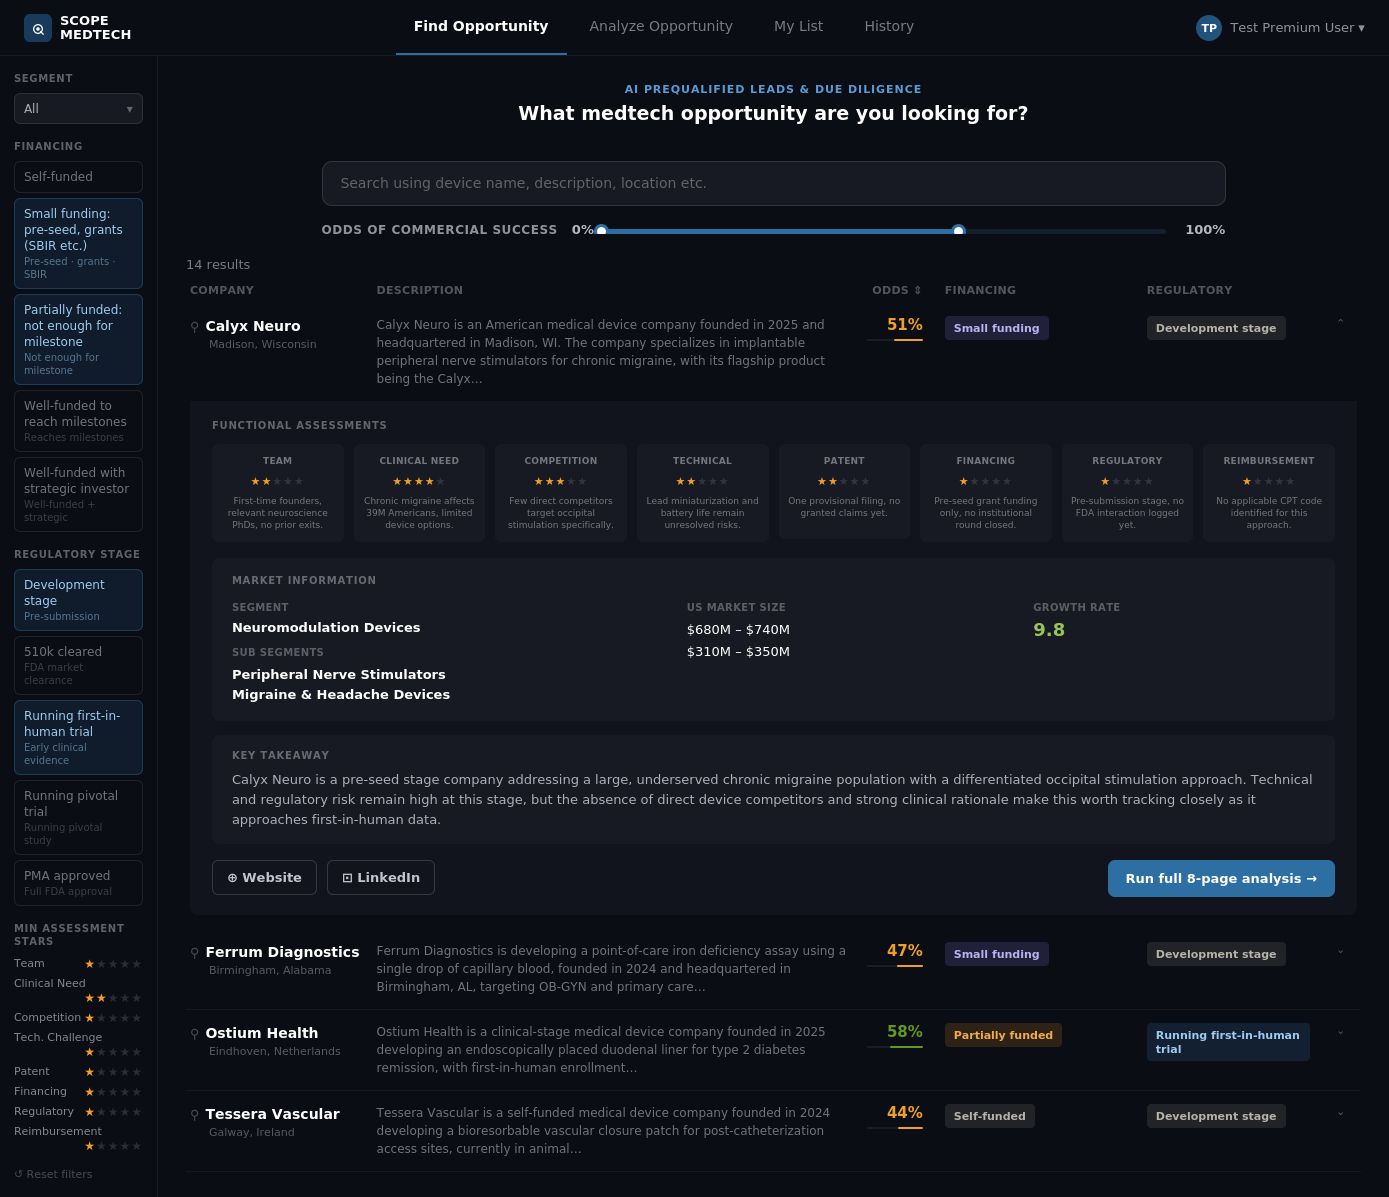Click the Clinical Need assessment card

(419, 493)
